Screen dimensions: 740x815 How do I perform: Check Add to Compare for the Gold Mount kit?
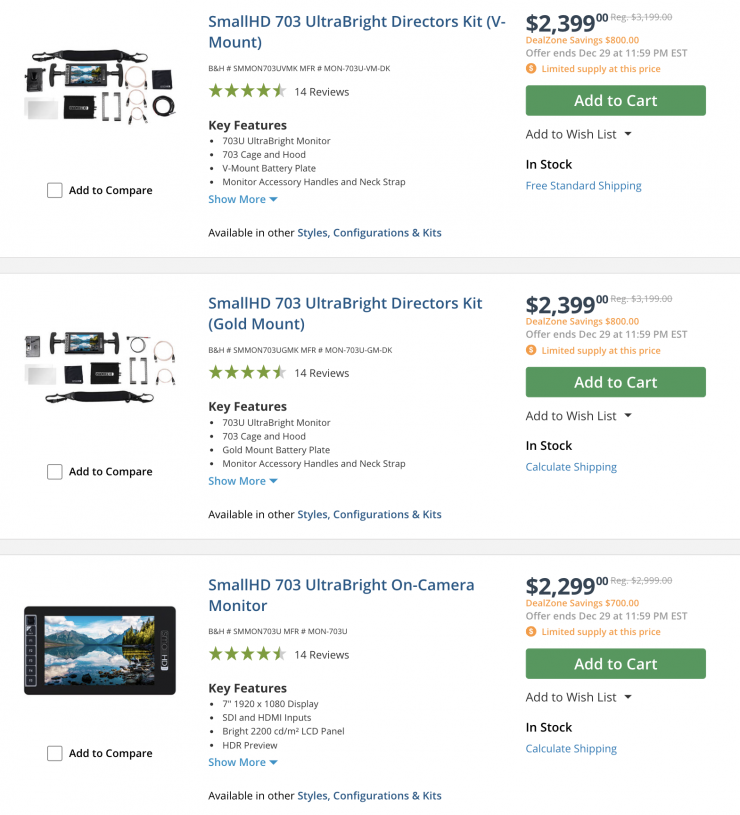(x=55, y=472)
